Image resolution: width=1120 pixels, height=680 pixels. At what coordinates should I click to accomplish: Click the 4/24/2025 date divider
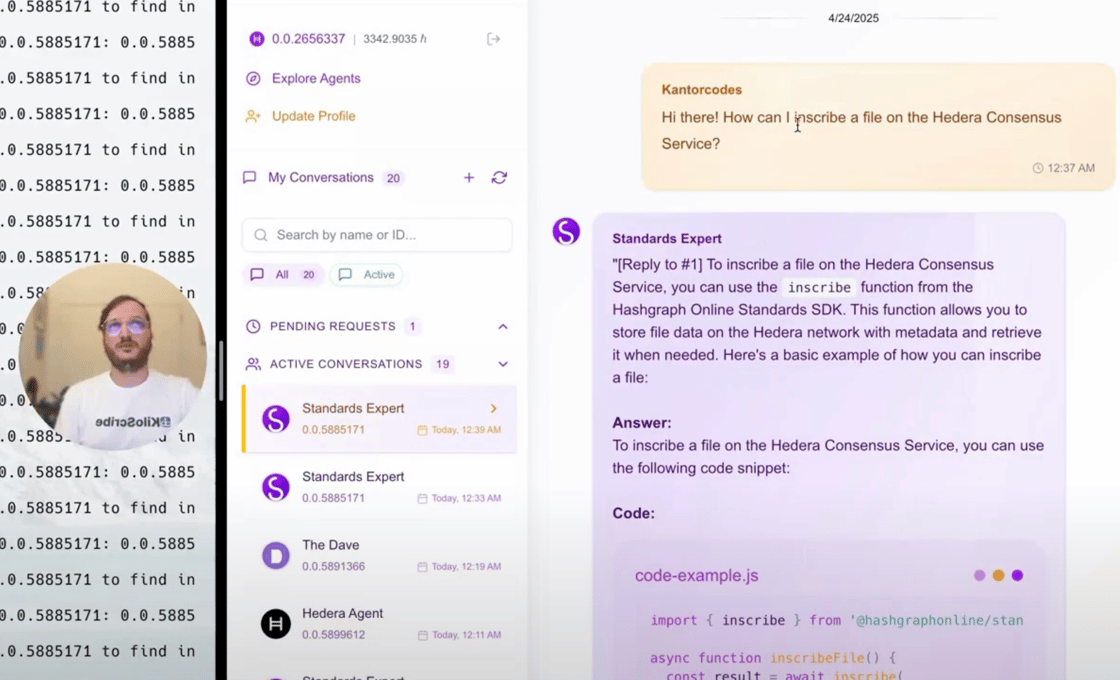854,19
